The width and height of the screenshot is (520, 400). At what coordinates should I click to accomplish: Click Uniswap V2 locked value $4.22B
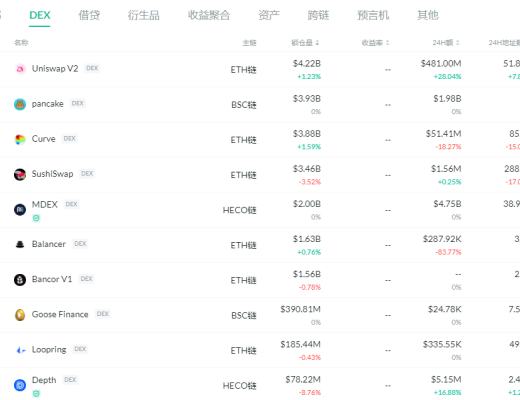point(307,64)
